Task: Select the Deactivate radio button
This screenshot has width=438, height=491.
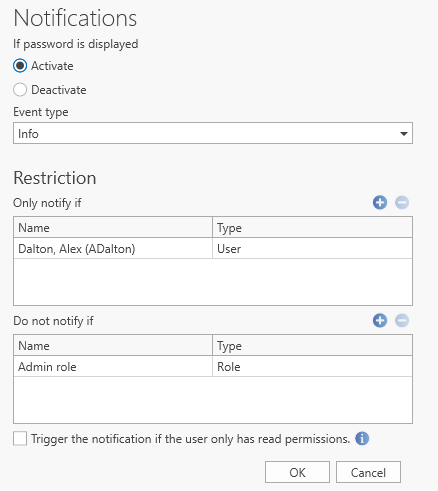Action: [20, 90]
